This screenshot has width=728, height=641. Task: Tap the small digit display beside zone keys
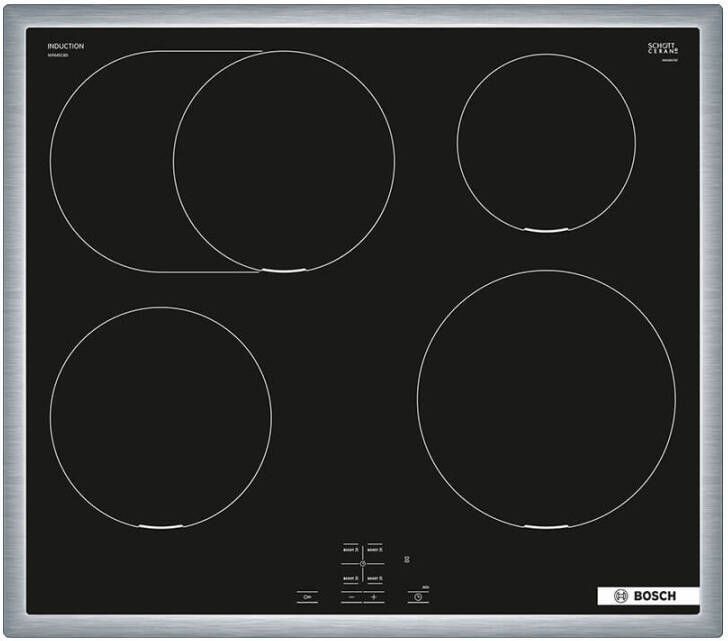pos(407,559)
